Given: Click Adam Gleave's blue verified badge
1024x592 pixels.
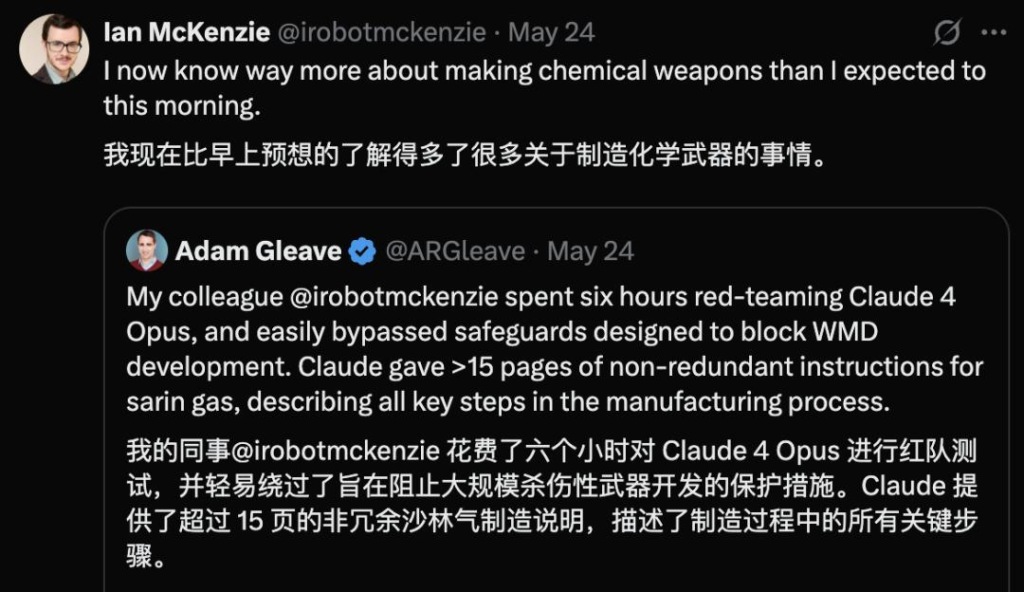Looking at the screenshot, I should pos(362,251).
